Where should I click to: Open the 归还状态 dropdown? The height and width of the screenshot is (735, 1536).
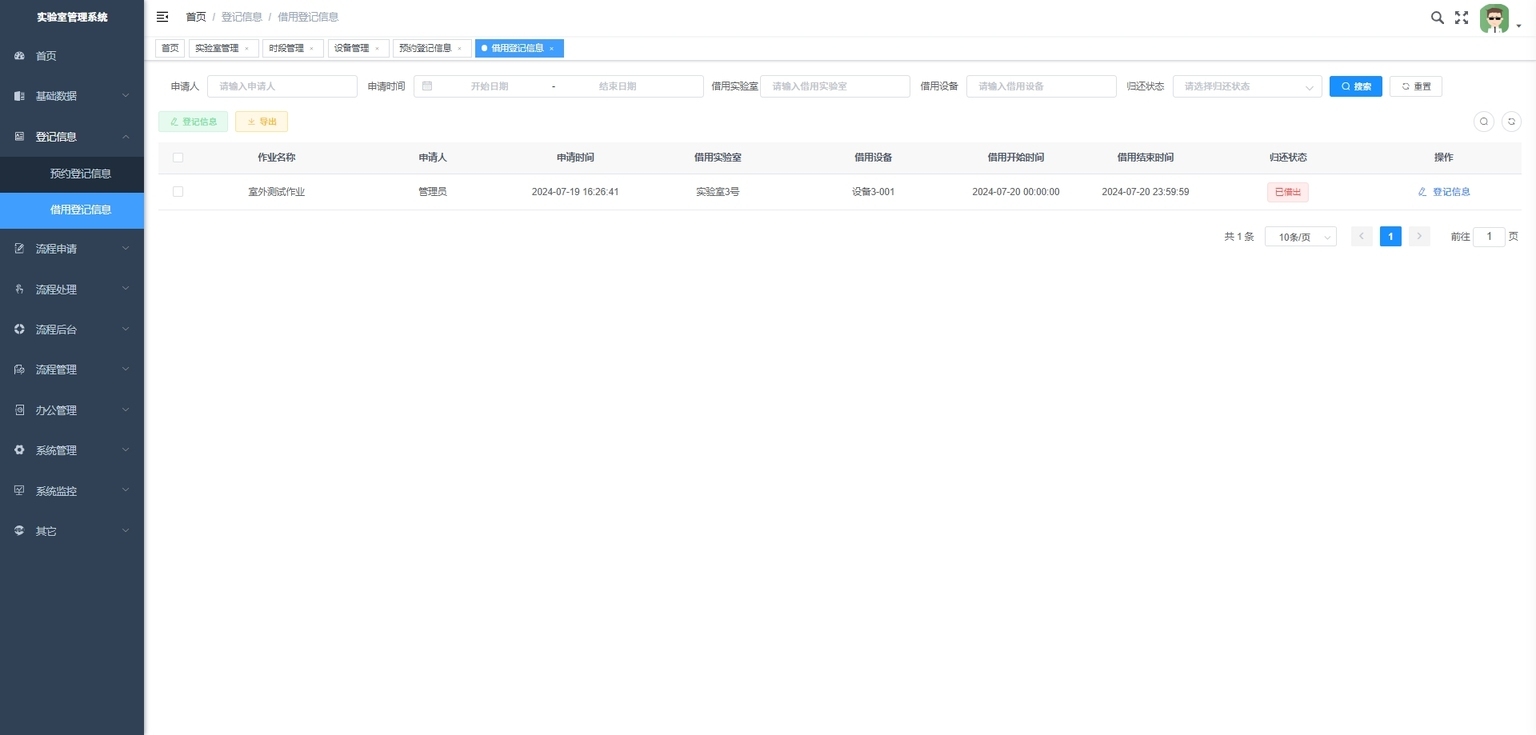[1247, 86]
